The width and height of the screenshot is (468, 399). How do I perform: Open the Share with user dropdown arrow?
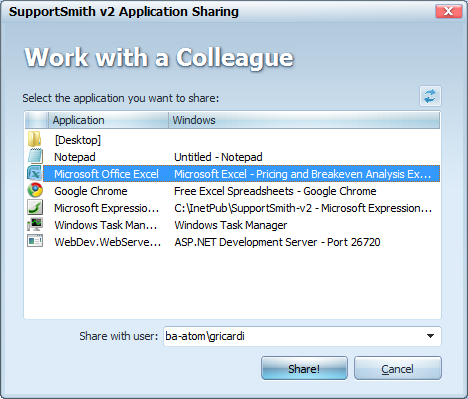(x=430, y=336)
